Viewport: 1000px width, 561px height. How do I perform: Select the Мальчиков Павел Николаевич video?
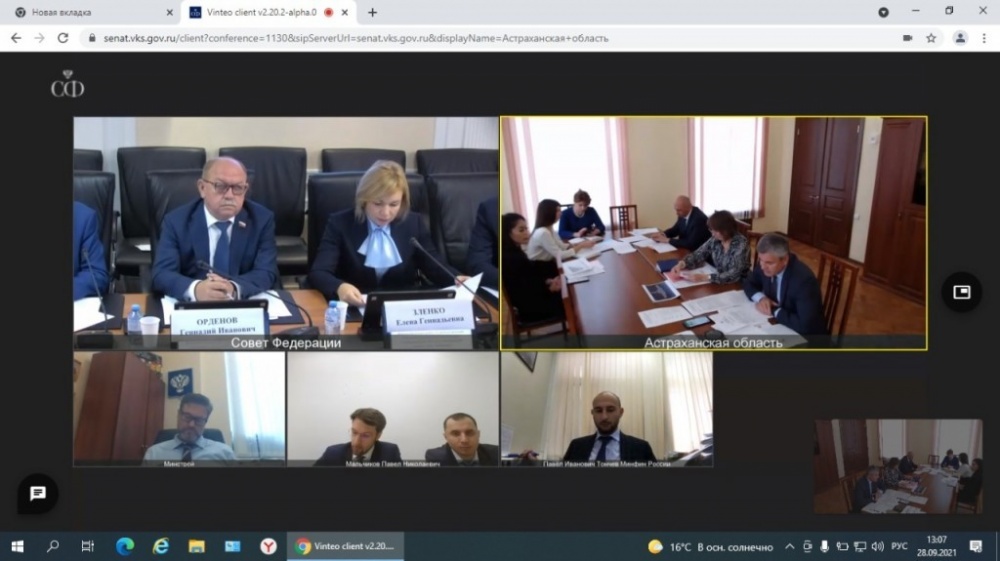(x=393, y=409)
